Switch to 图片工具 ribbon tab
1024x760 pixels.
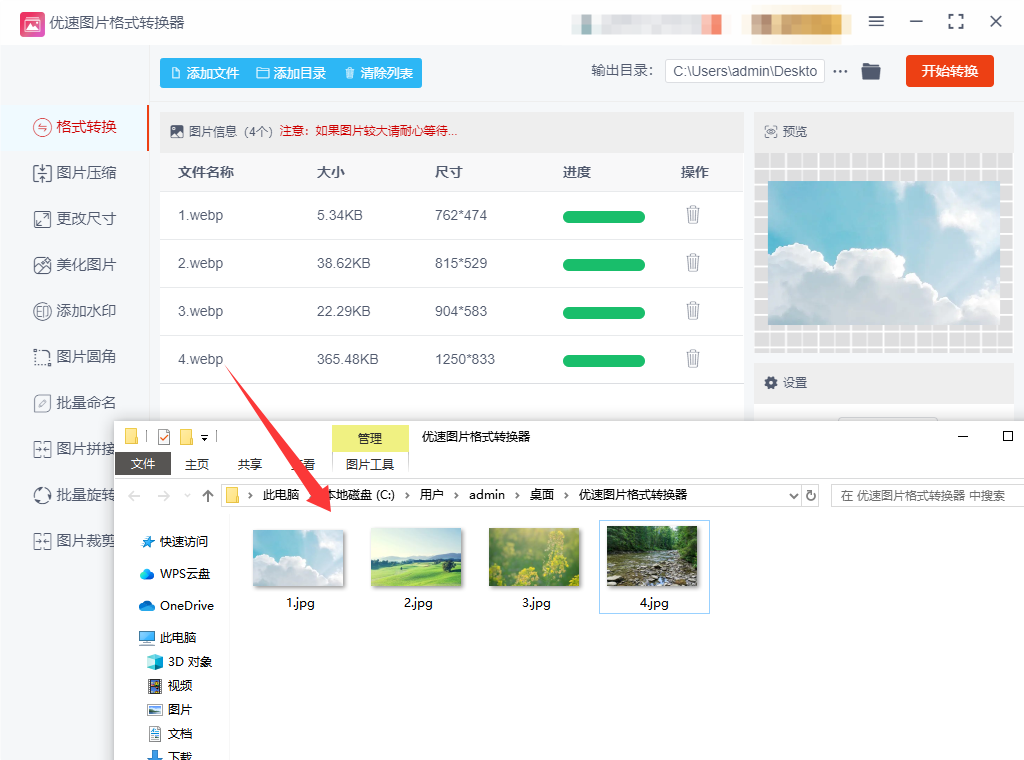pyautogui.click(x=370, y=464)
